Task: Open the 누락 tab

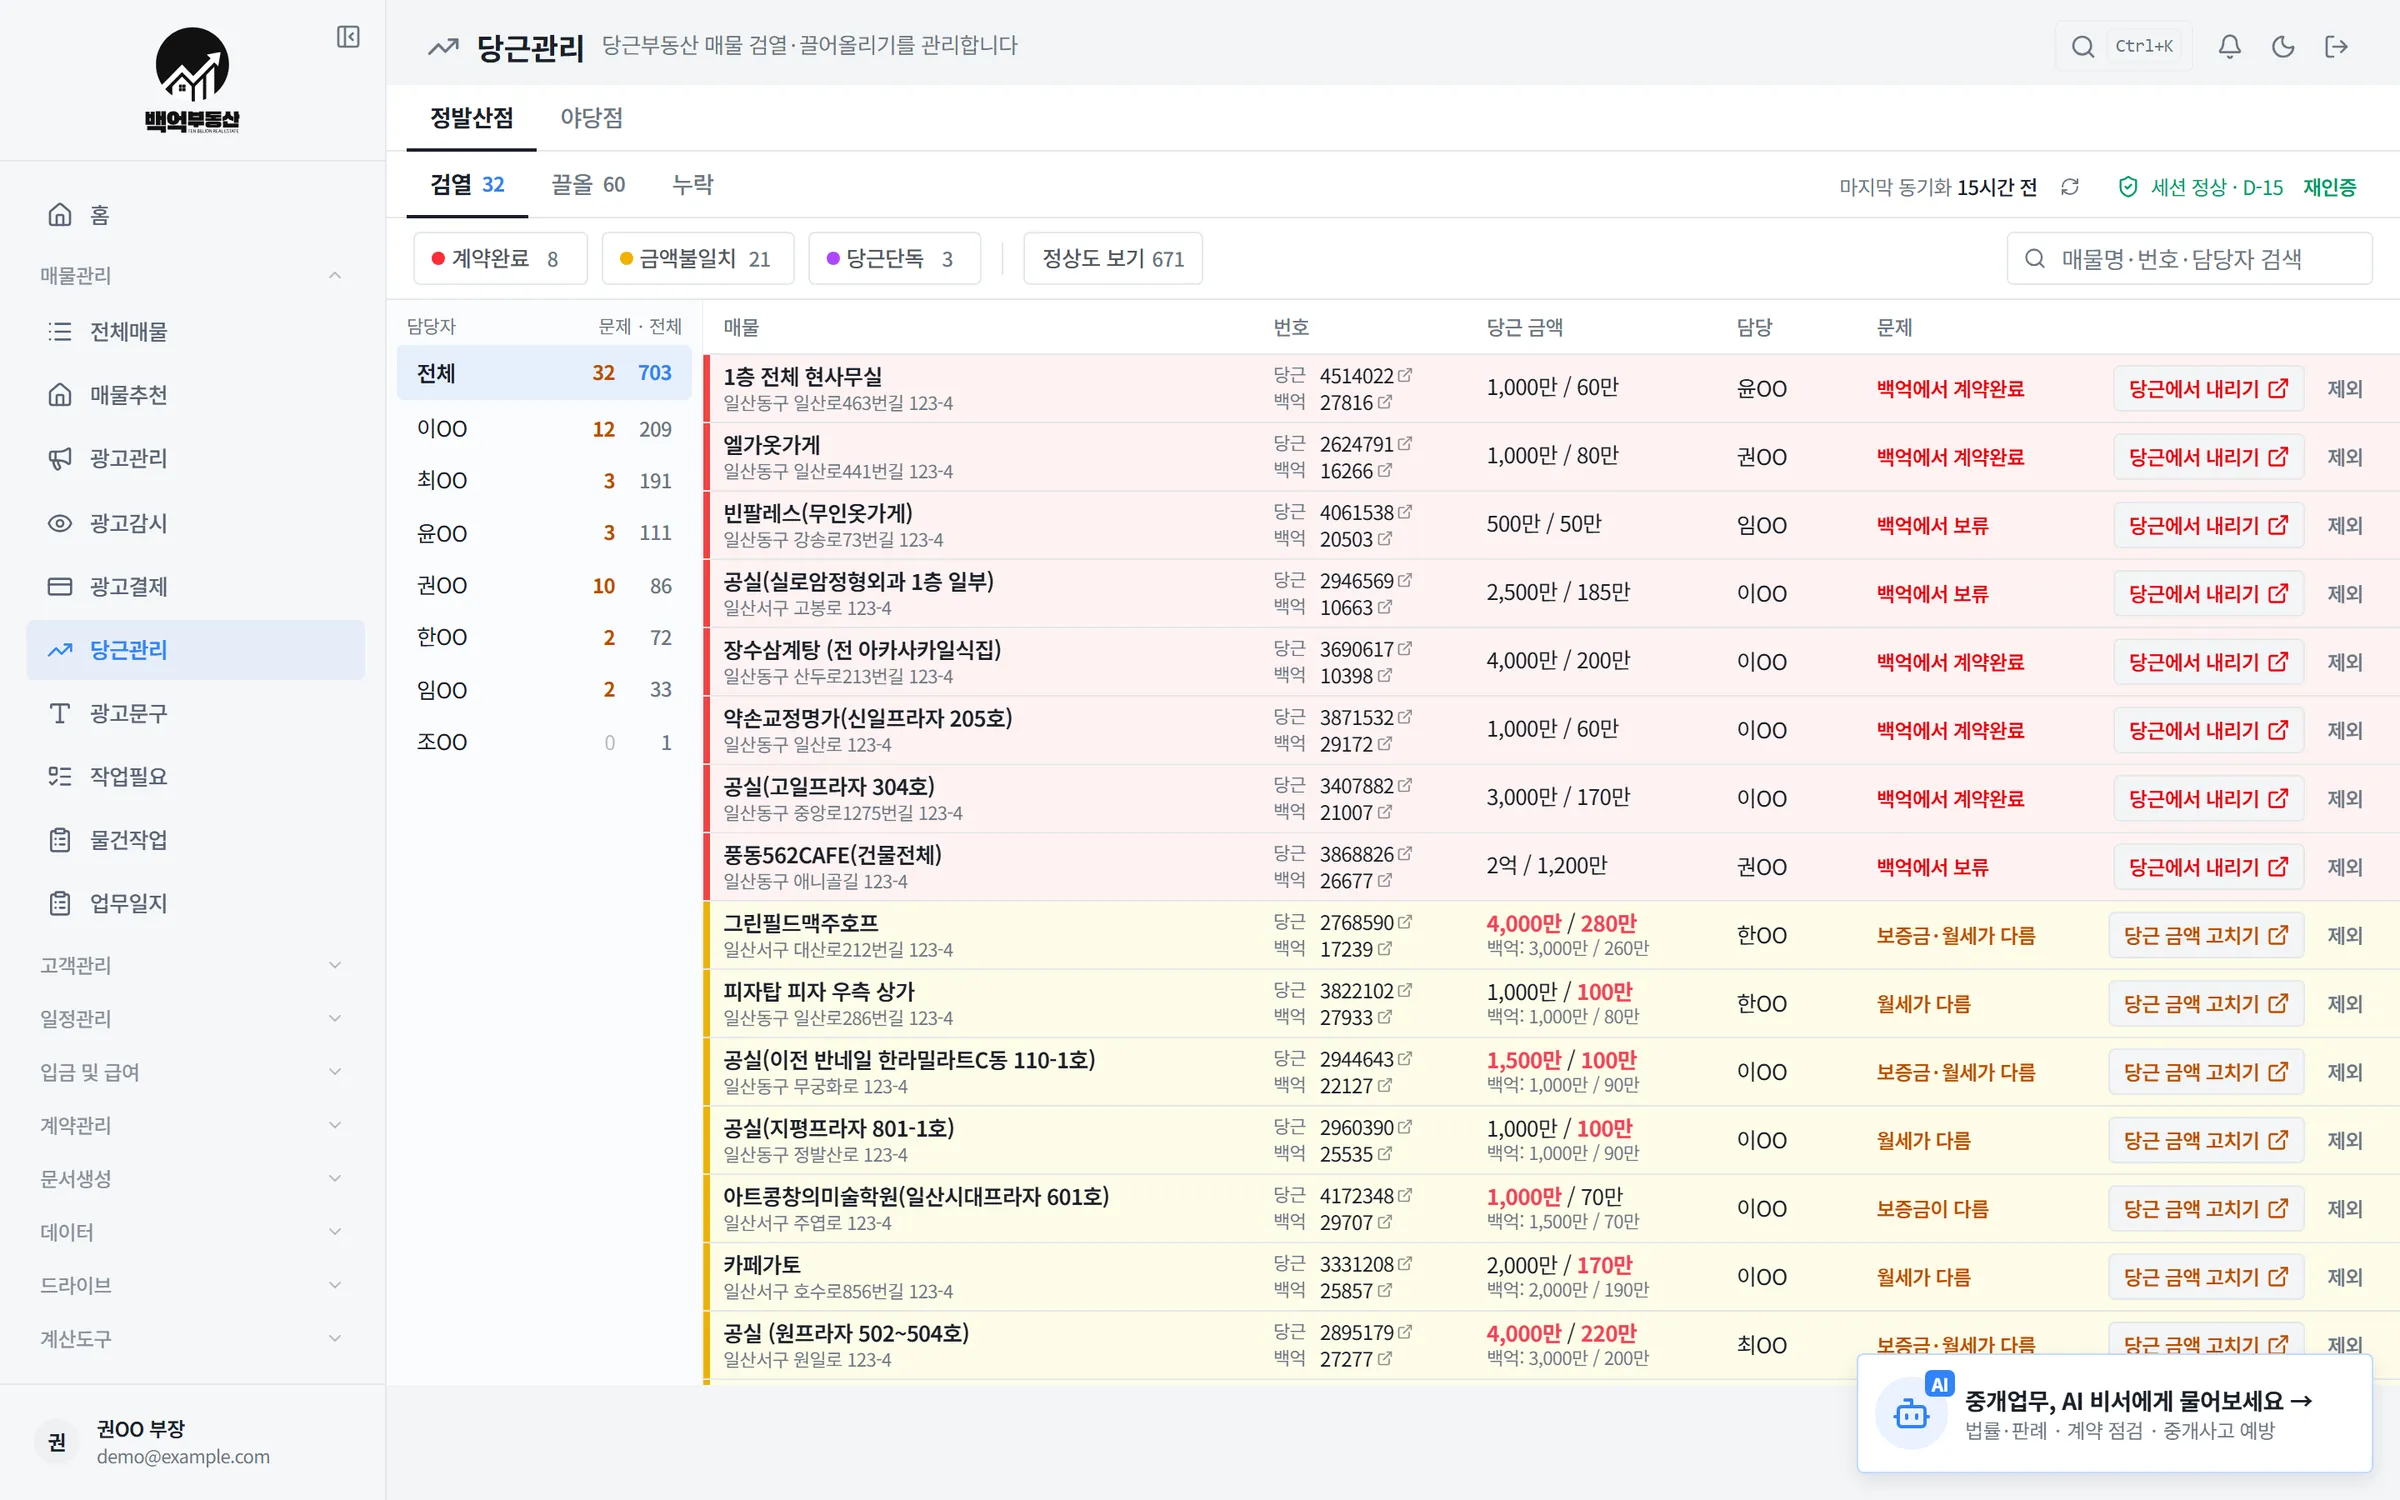Action: point(692,185)
